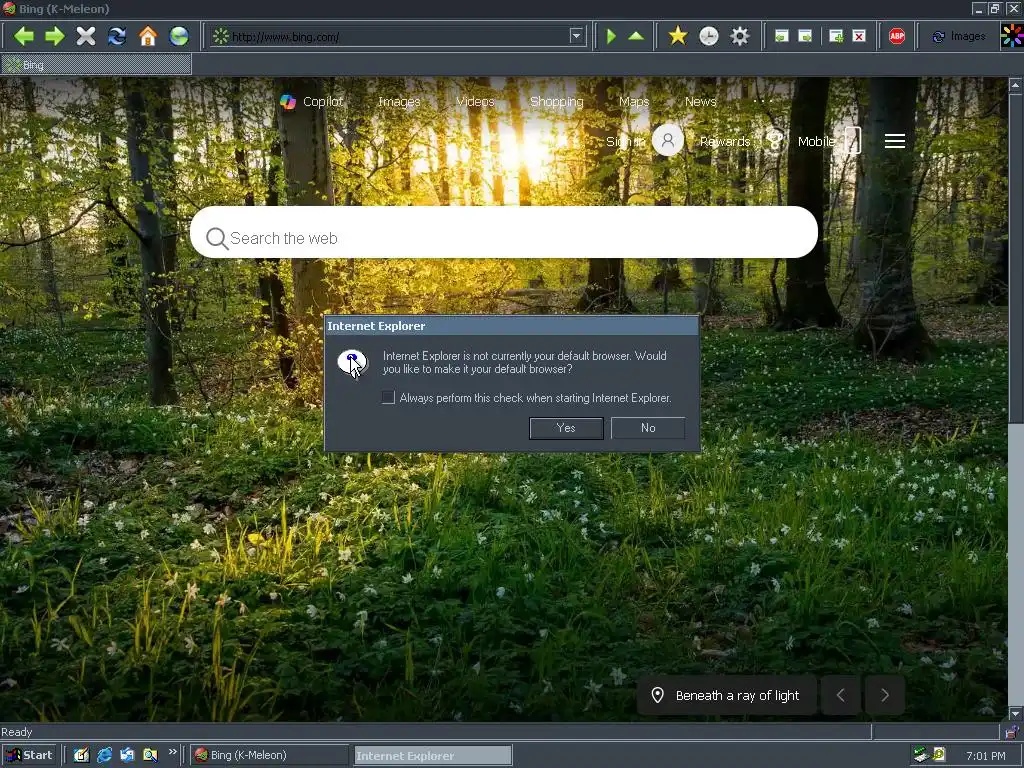Open the Videos link on Bing
The height and width of the screenshot is (768, 1024).
point(475,102)
